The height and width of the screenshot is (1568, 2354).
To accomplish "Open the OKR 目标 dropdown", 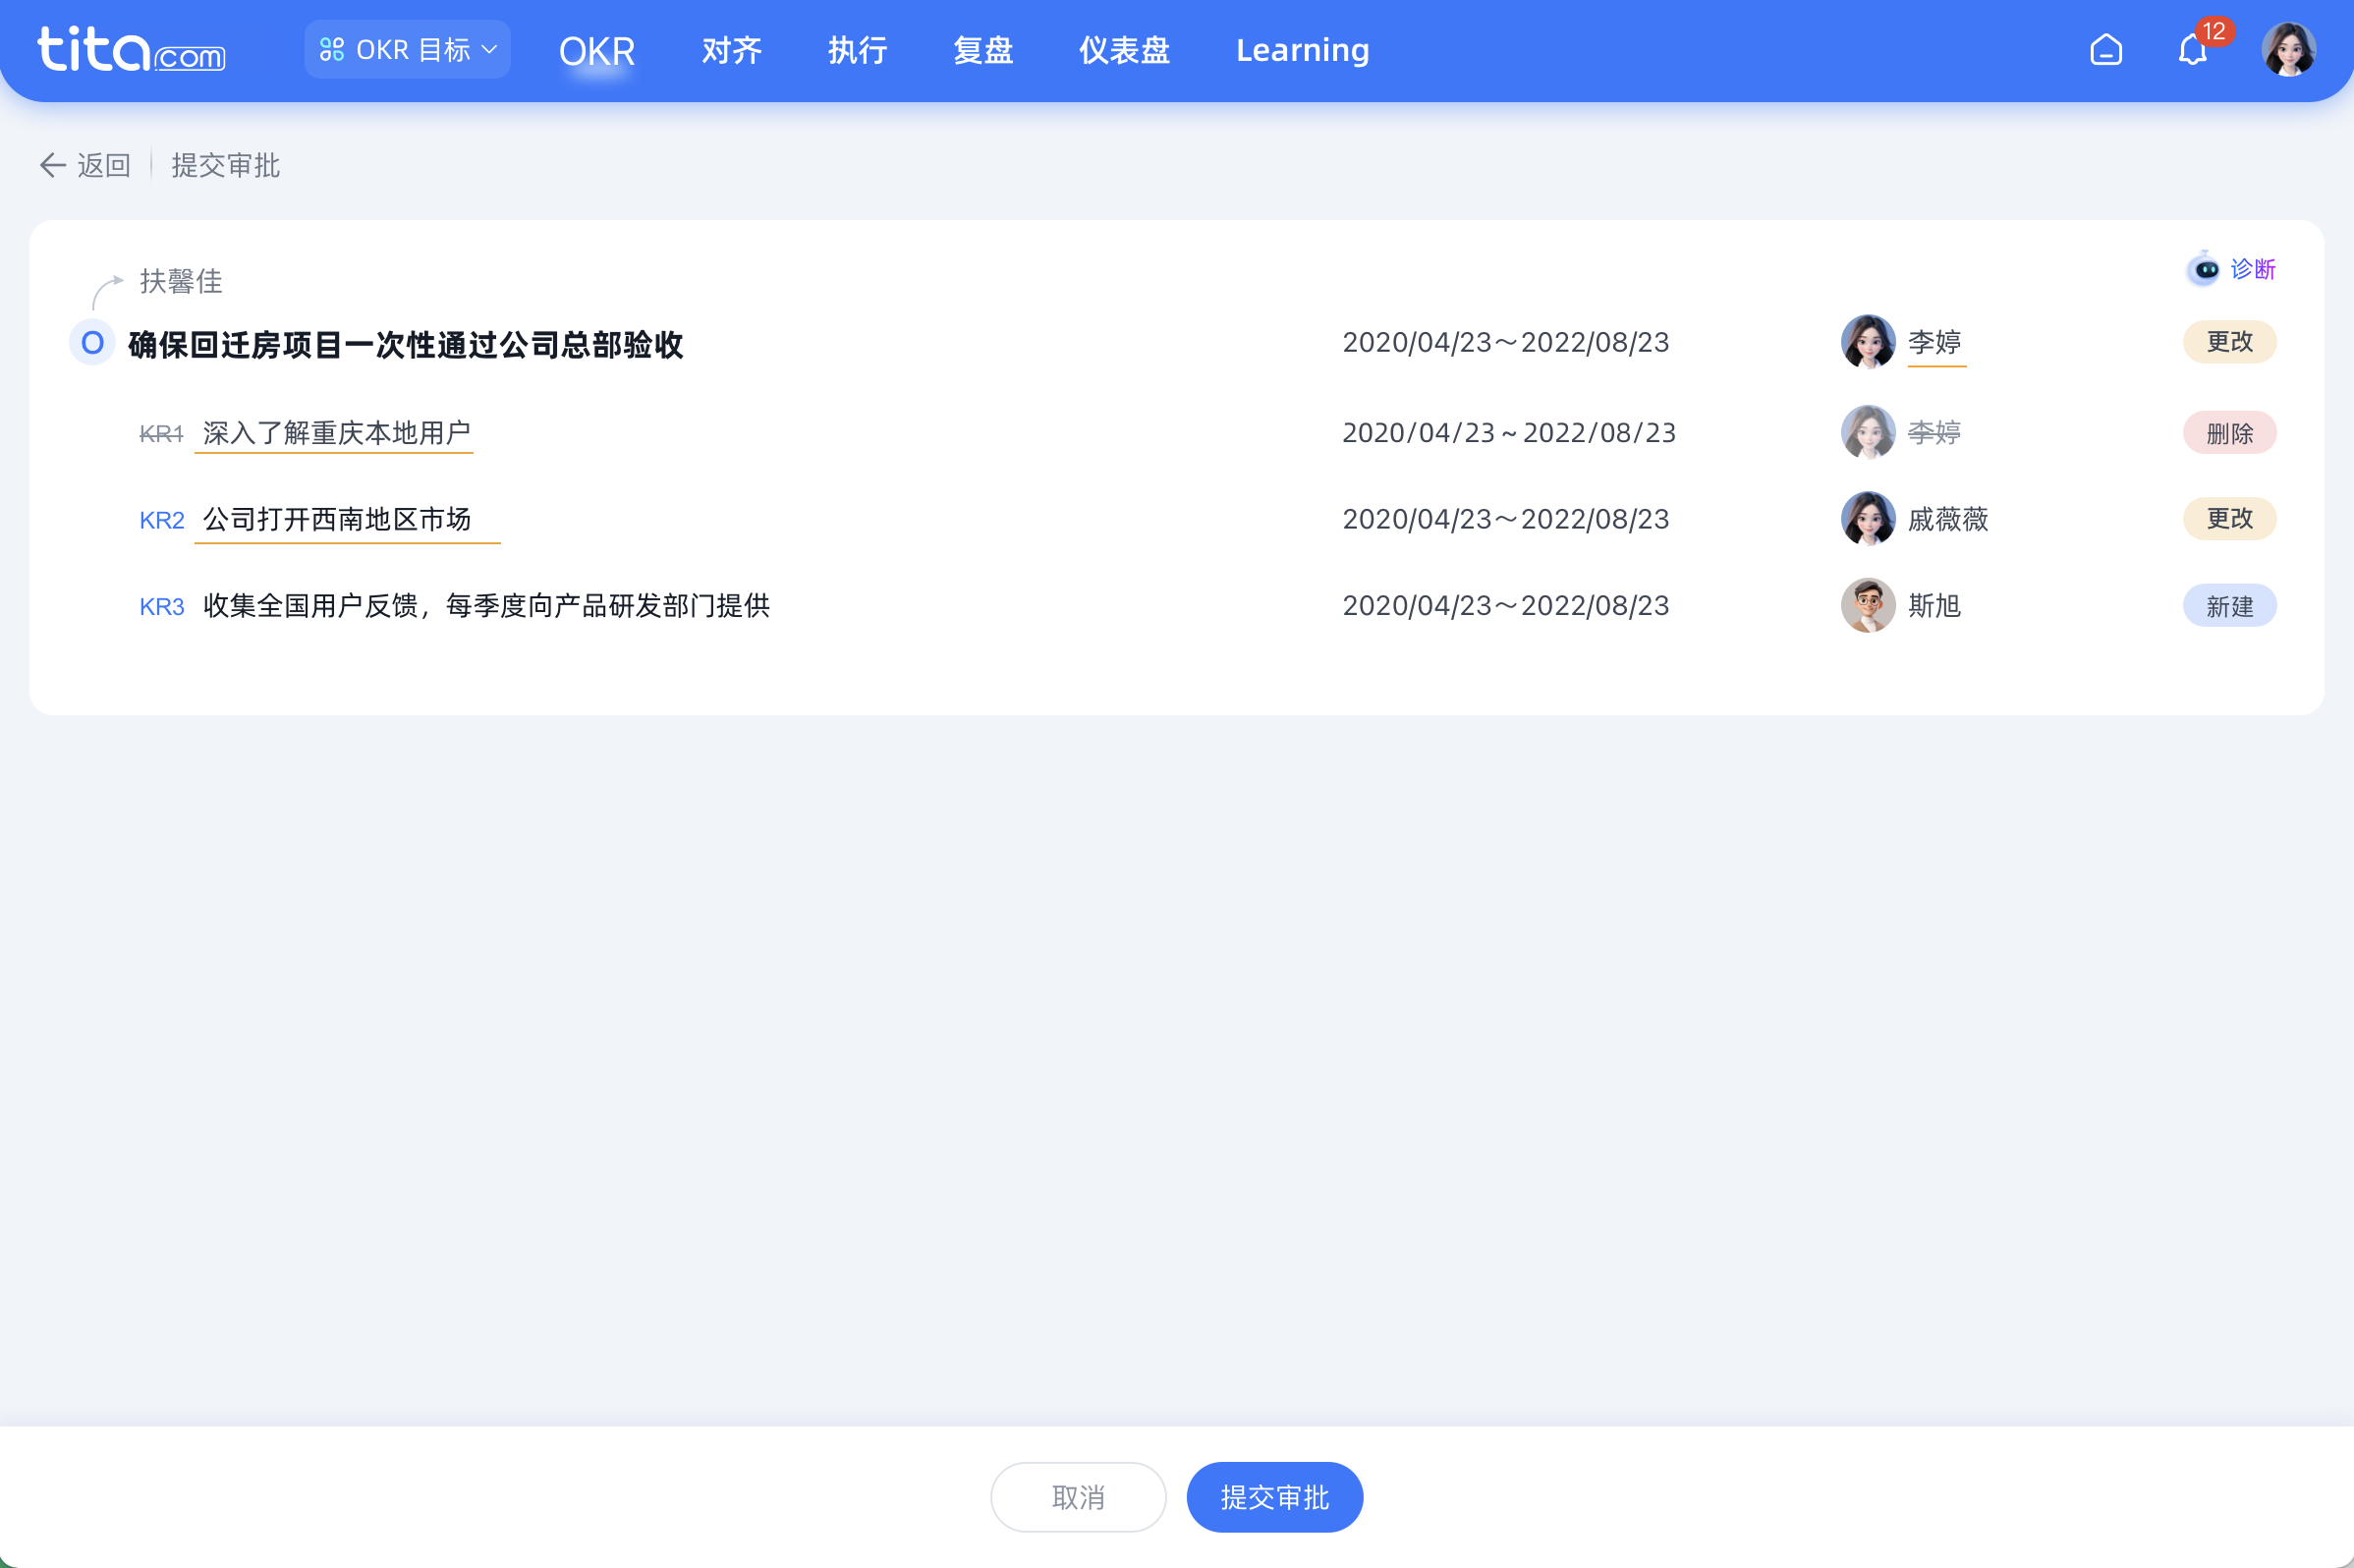I will pyautogui.click(x=406, y=48).
